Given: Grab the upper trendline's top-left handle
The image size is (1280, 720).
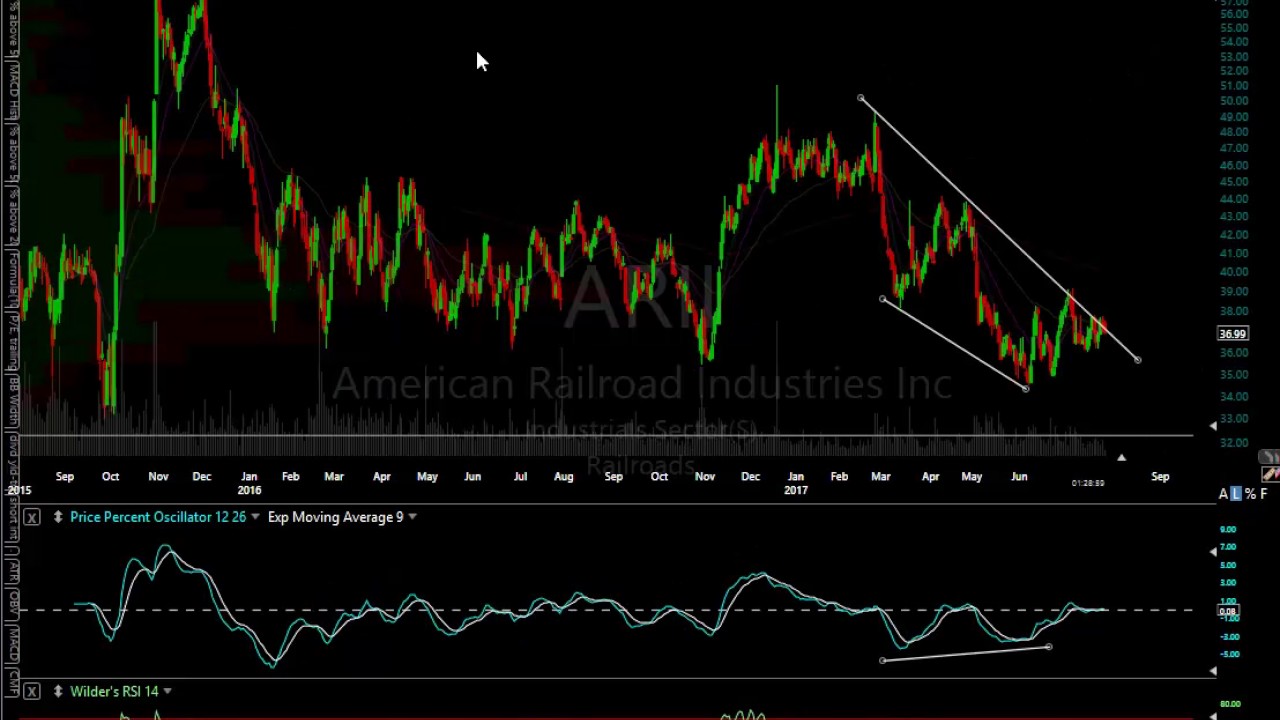Looking at the screenshot, I should pos(861,98).
